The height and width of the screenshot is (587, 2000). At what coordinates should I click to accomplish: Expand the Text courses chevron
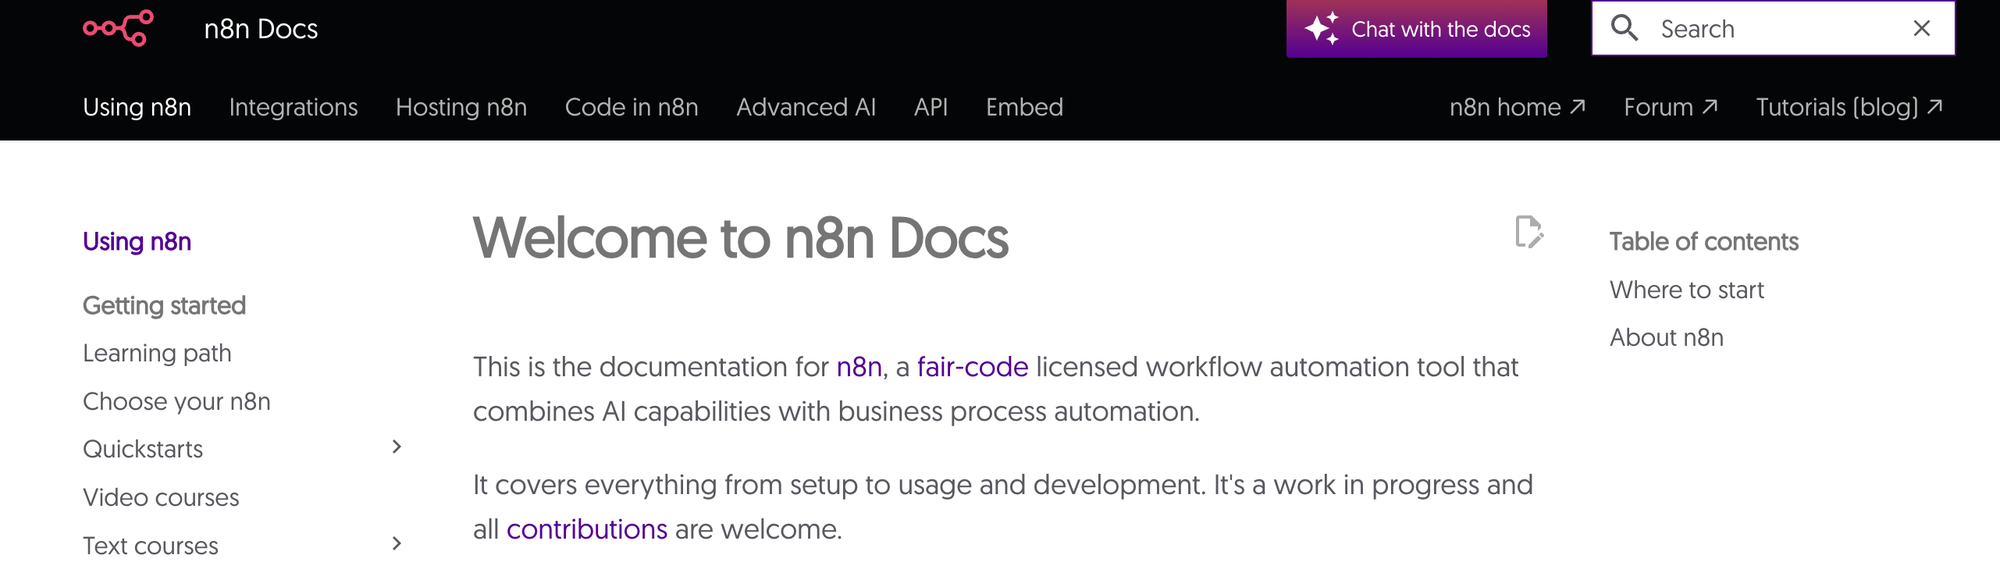pyautogui.click(x=397, y=544)
